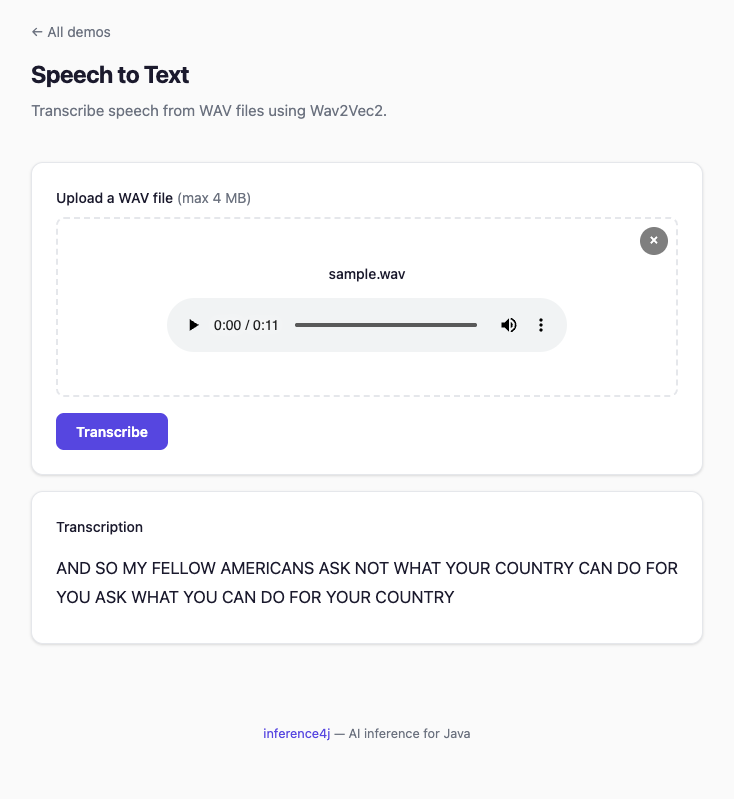Click the 0:00 / 0:11 time display
The width and height of the screenshot is (734, 799).
pos(246,325)
